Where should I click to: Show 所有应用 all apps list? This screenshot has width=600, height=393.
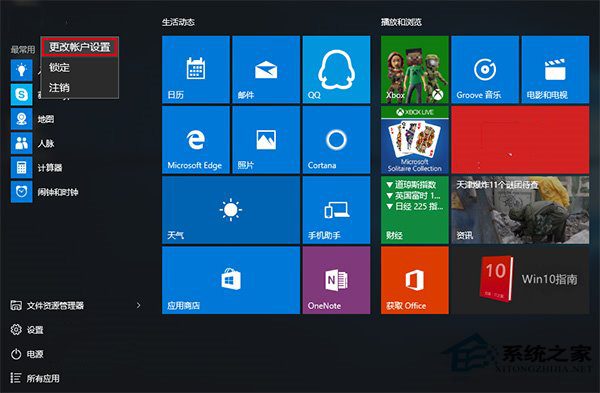(x=35, y=378)
